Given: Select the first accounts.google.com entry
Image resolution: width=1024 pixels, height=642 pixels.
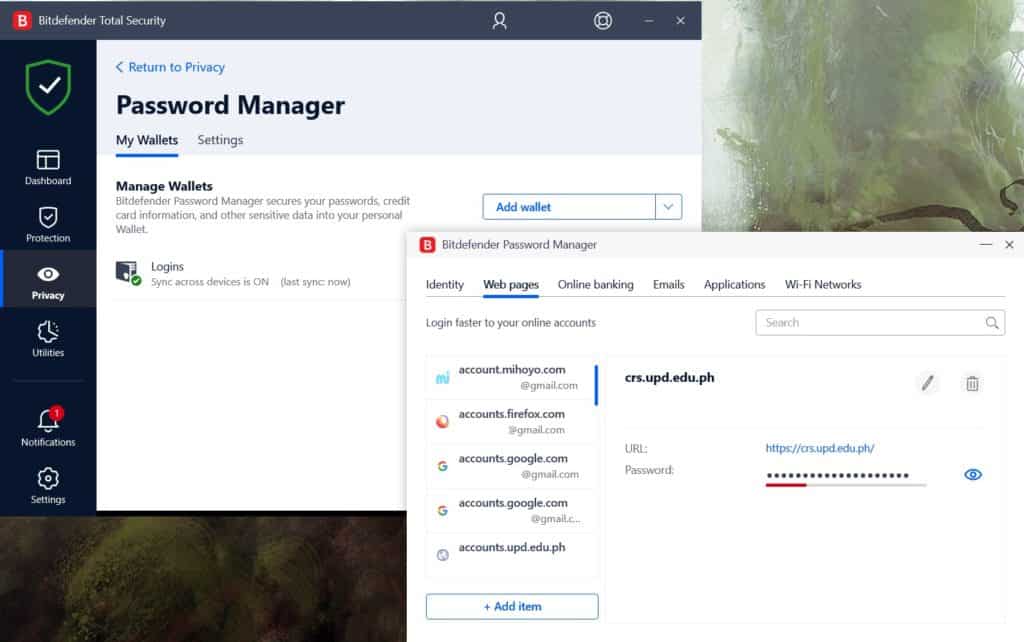Looking at the screenshot, I should pyautogui.click(x=511, y=466).
